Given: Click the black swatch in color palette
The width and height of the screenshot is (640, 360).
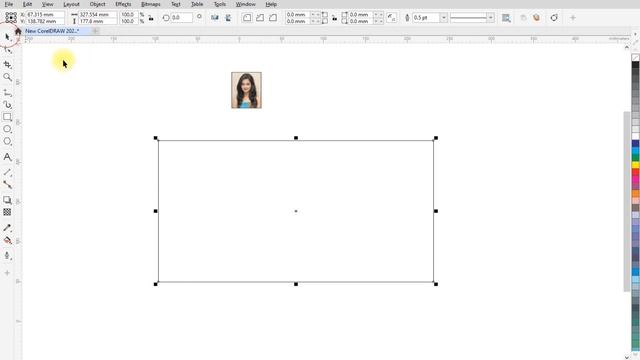Looking at the screenshot, I should [636, 65].
